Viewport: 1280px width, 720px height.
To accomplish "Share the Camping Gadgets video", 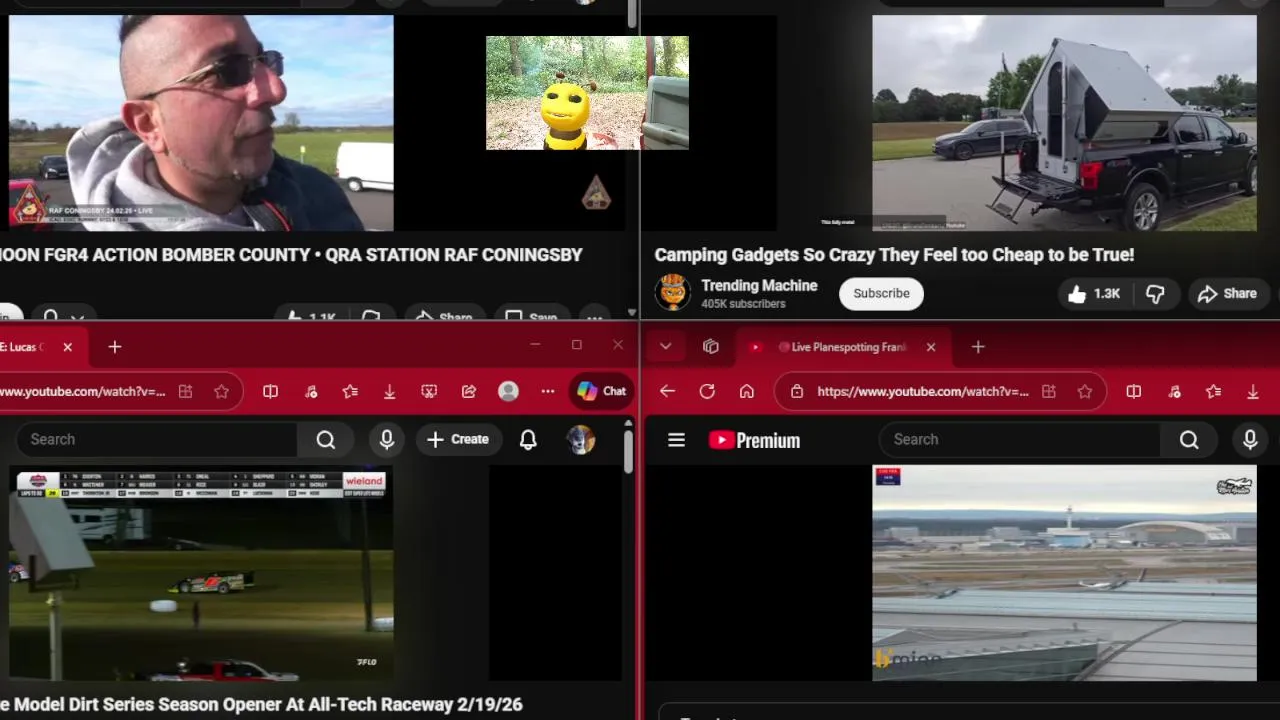I will click(1227, 294).
